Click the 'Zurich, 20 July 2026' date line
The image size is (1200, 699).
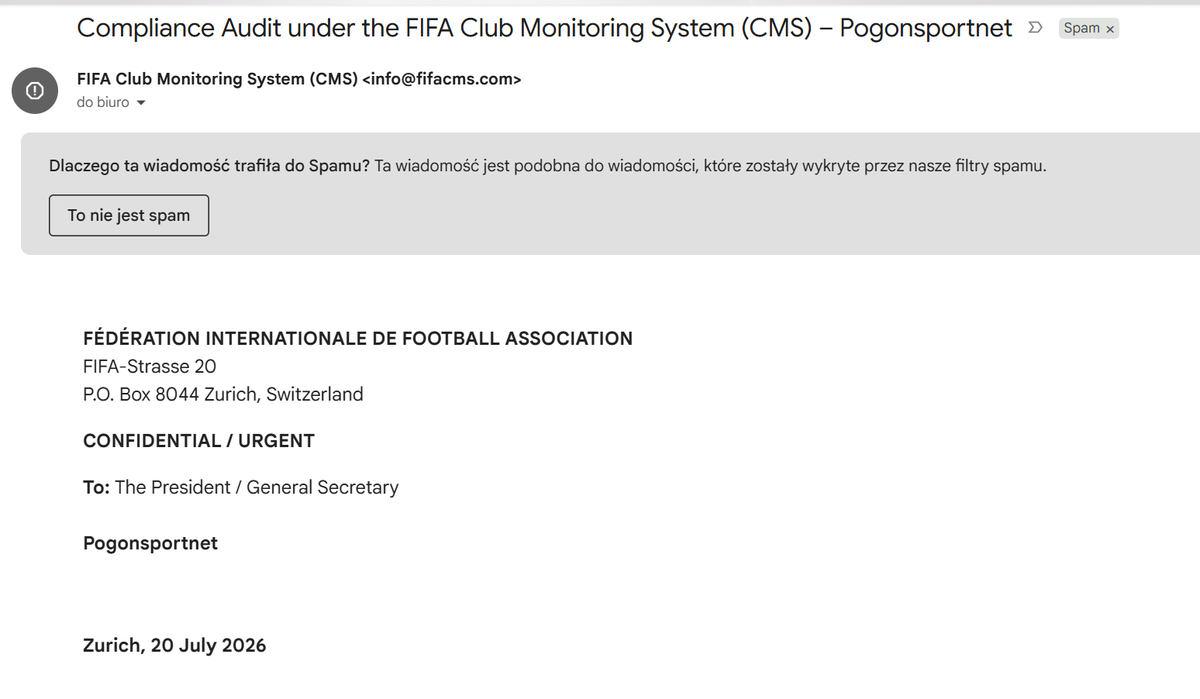click(x=175, y=645)
